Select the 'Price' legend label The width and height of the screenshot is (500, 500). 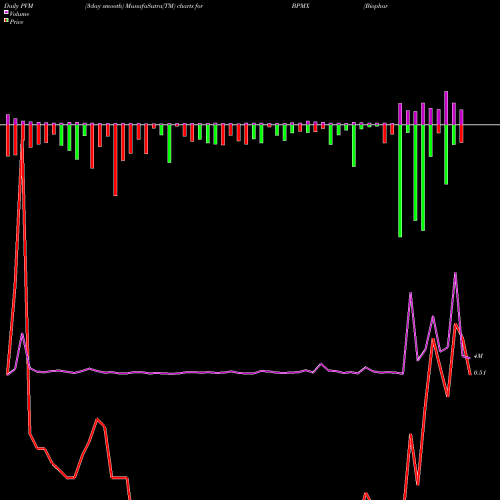coord(16,22)
